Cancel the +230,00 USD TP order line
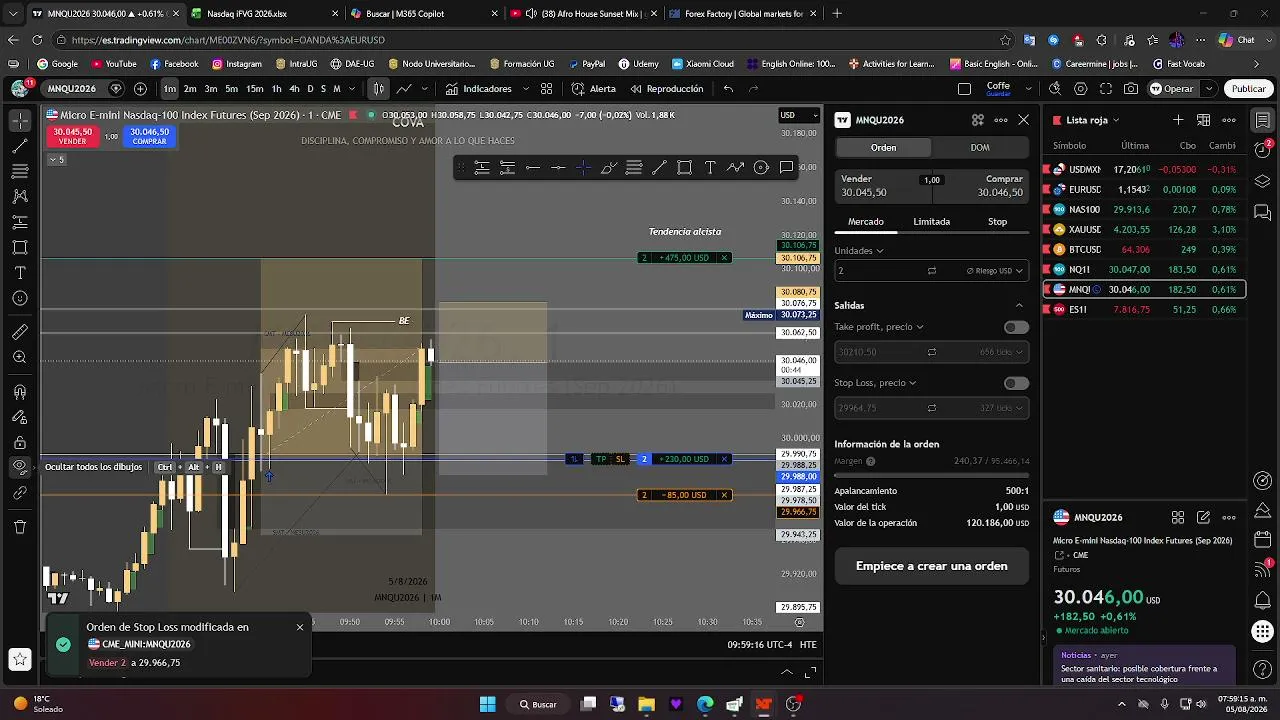The image size is (1280, 720). pyautogui.click(x=724, y=459)
